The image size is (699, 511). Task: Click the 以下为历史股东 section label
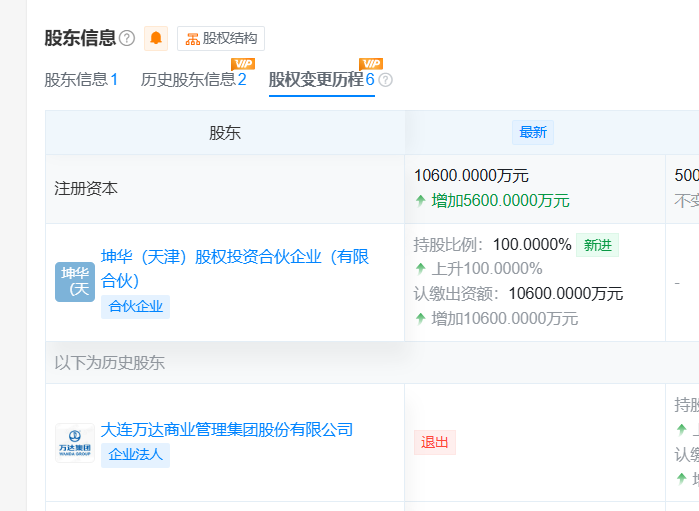tap(110, 363)
